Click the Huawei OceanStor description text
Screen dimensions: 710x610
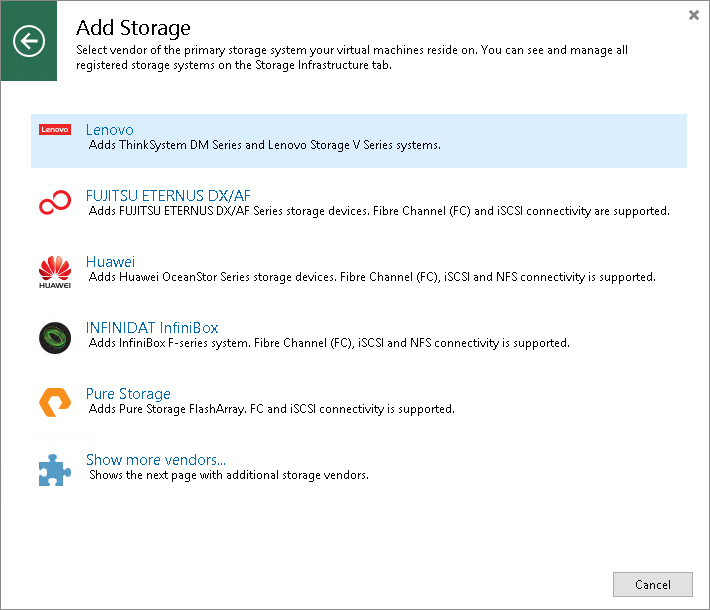click(x=372, y=276)
